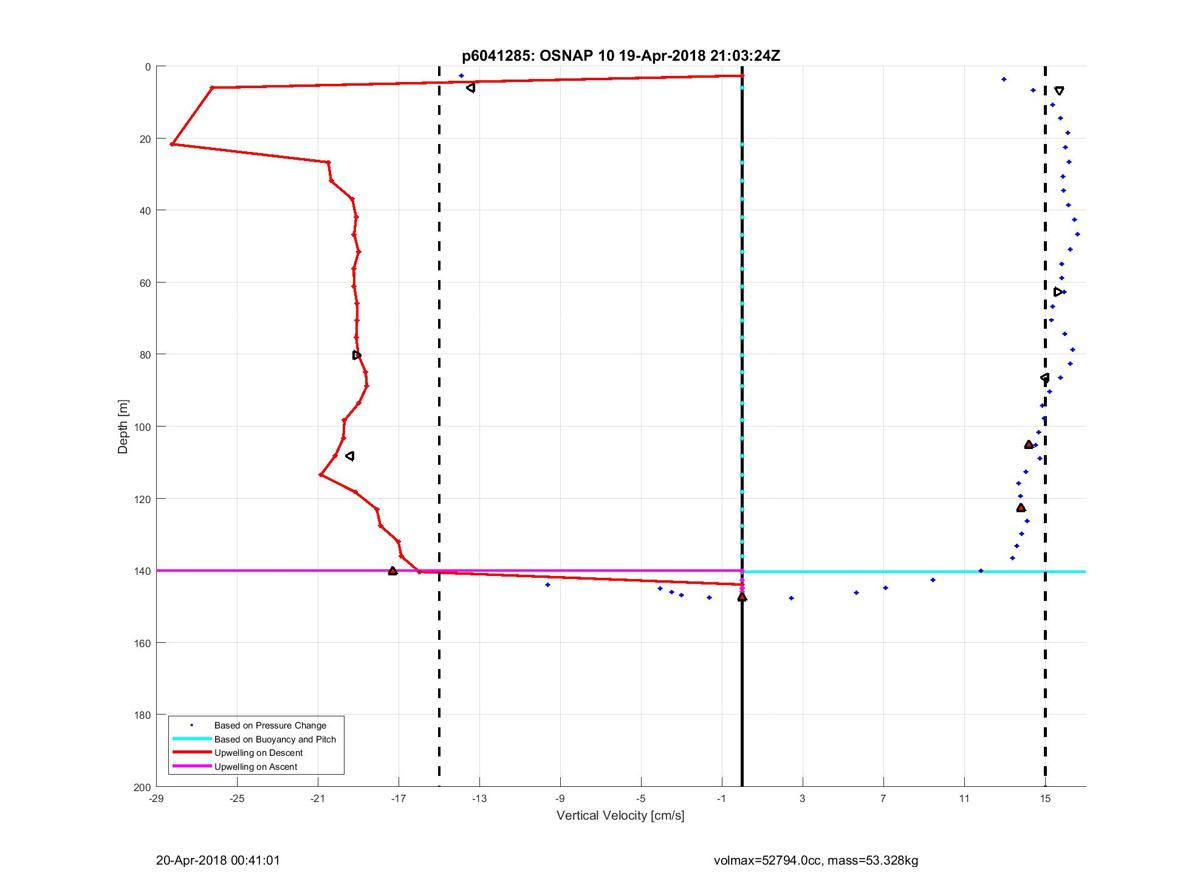Click depth axis tick label '20'
Image resolution: width=1200 pixels, height=885 pixels.
[x=145, y=139]
